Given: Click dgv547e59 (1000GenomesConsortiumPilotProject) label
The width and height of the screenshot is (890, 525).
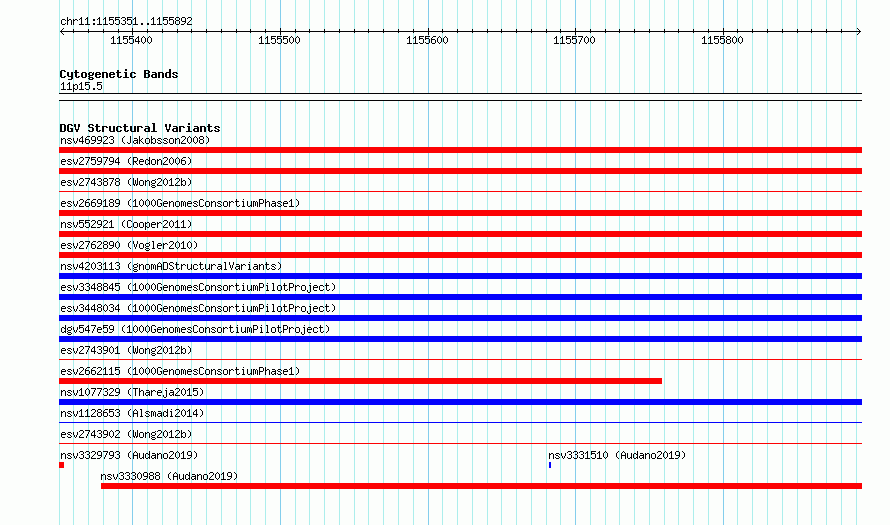Looking at the screenshot, I should click(x=195, y=329).
